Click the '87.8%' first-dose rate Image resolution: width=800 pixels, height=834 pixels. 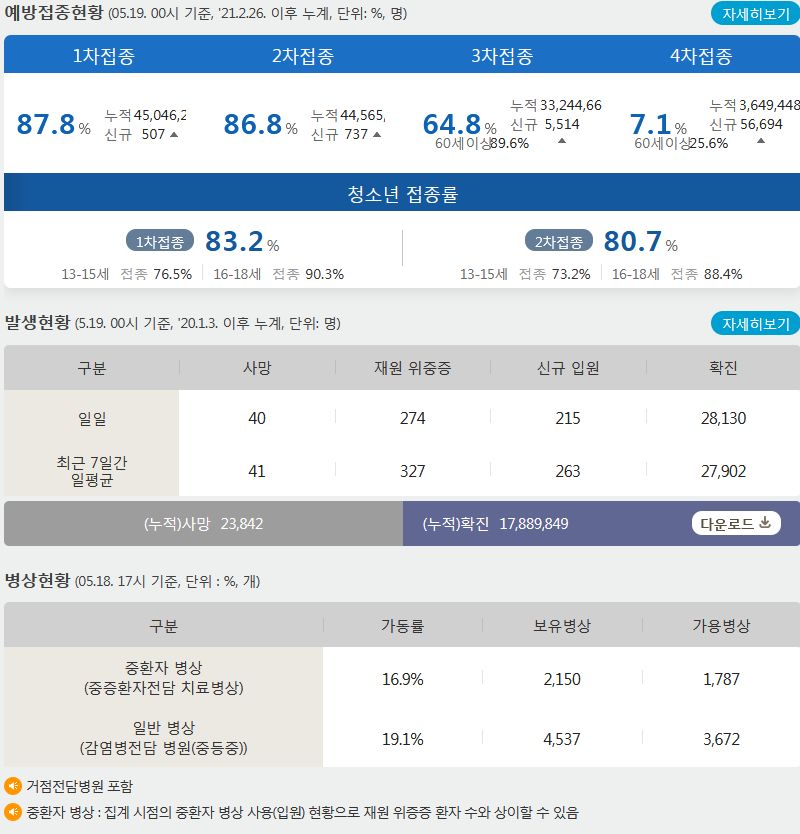[x=53, y=124]
